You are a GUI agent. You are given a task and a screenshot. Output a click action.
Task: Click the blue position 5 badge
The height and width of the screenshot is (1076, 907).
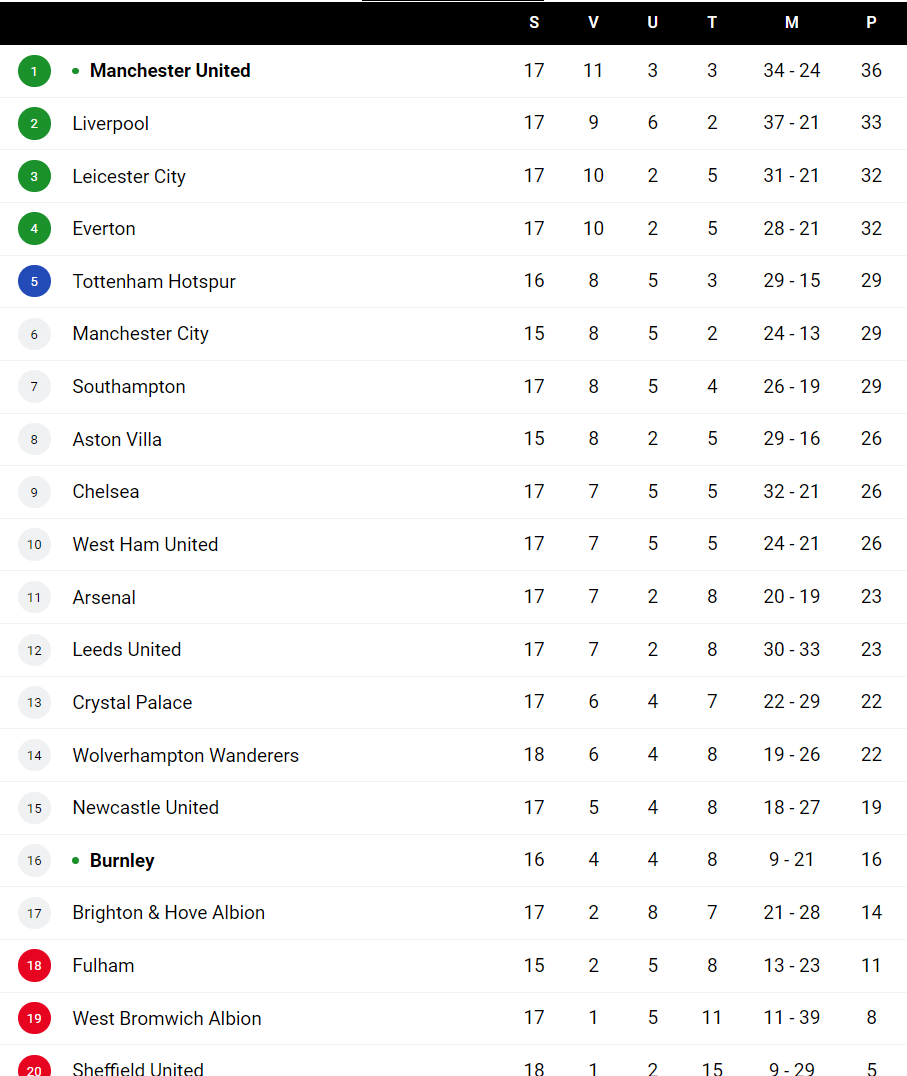click(x=34, y=281)
